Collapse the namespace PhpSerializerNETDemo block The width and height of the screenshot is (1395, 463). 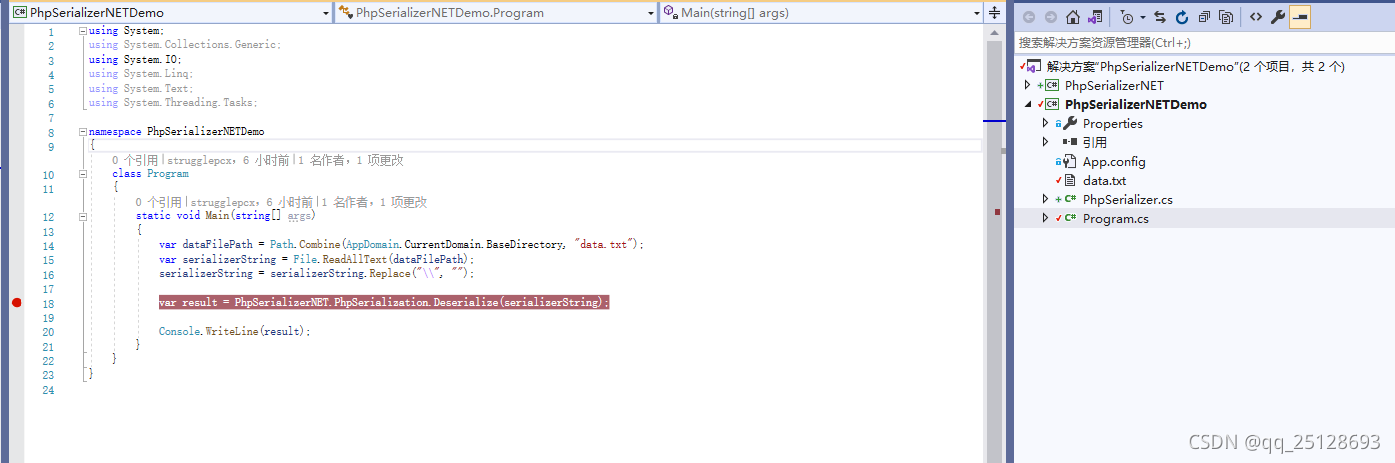[82, 131]
